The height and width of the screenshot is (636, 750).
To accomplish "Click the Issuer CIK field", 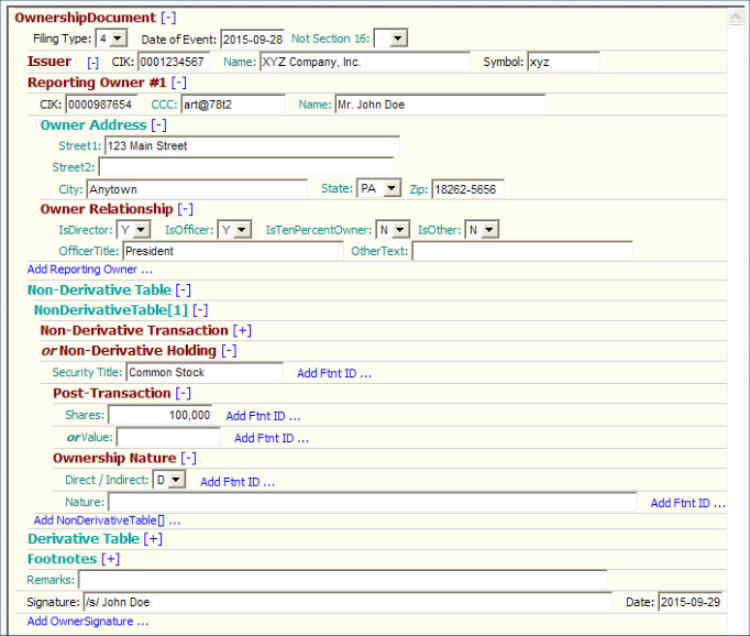I will (x=173, y=62).
